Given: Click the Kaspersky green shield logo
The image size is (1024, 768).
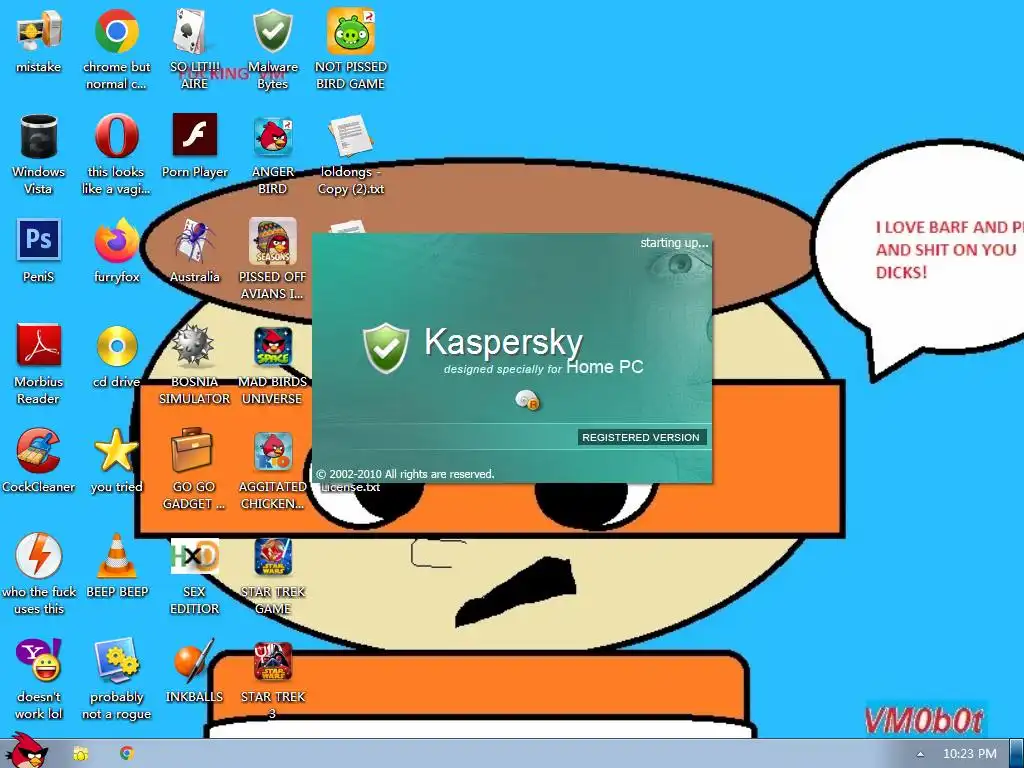Looking at the screenshot, I should pyautogui.click(x=386, y=348).
